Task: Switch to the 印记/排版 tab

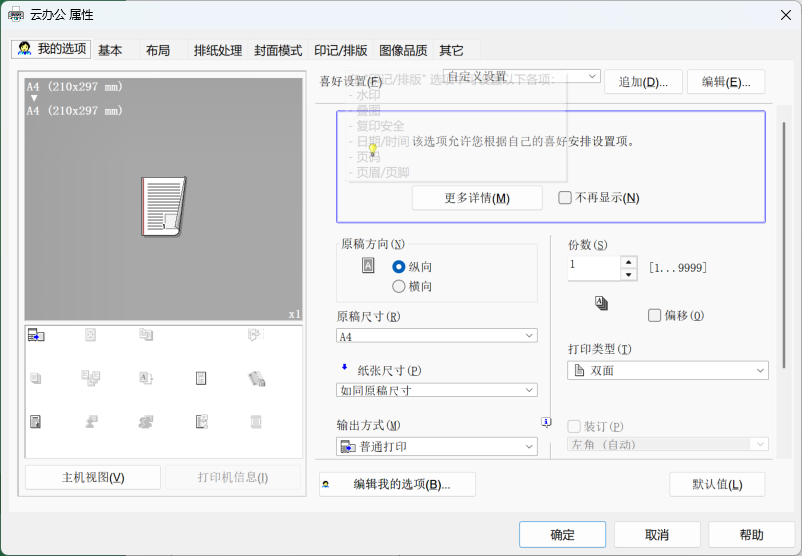Action: tap(341, 50)
